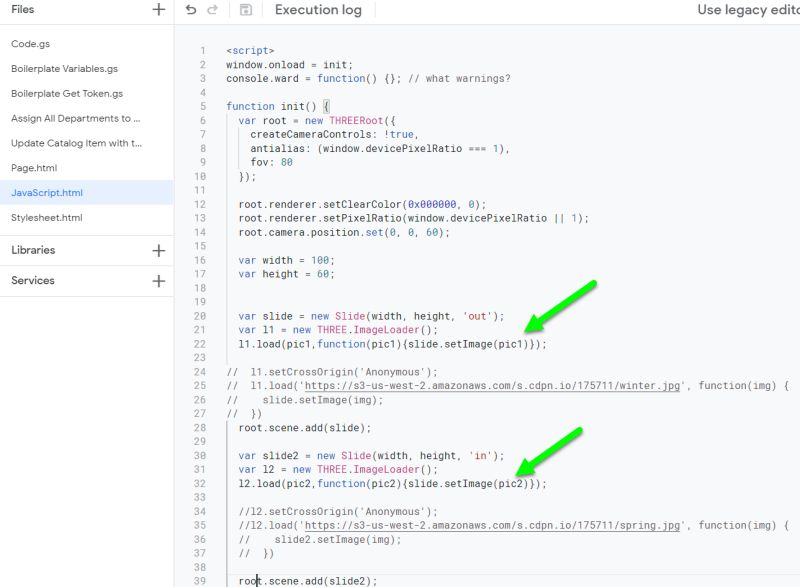Open Boilerplate Get Token.gs

point(66,93)
